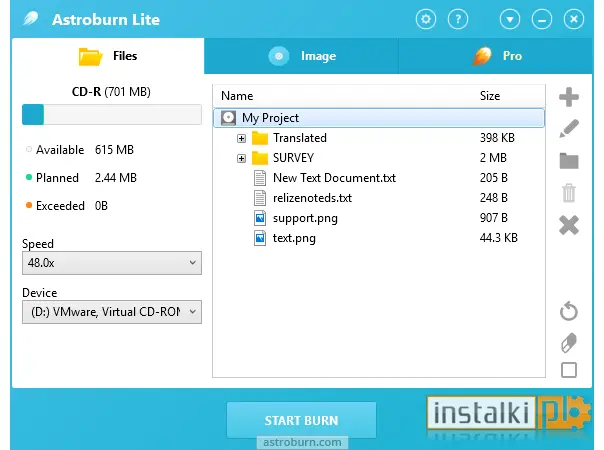
Task: Click the disc capacity progress bar
Action: [x=112, y=114]
